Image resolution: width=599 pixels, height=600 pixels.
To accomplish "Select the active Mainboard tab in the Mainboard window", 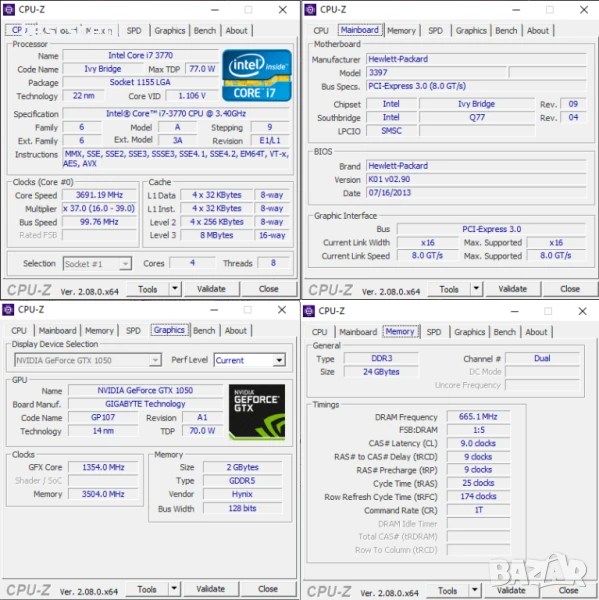I will pyautogui.click(x=359, y=30).
